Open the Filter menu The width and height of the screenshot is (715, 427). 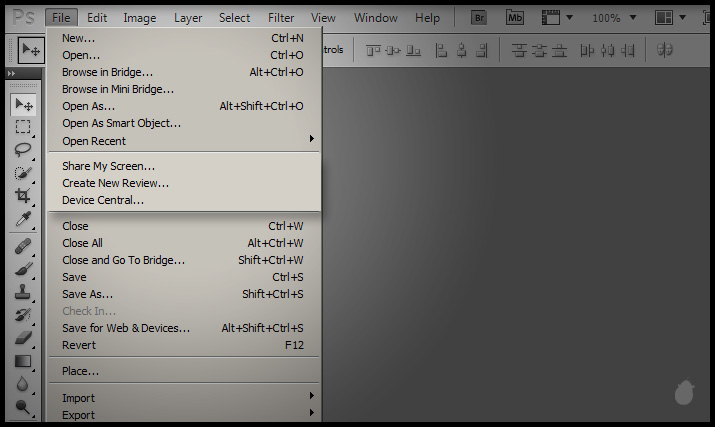pyautogui.click(x=281, y=18)
